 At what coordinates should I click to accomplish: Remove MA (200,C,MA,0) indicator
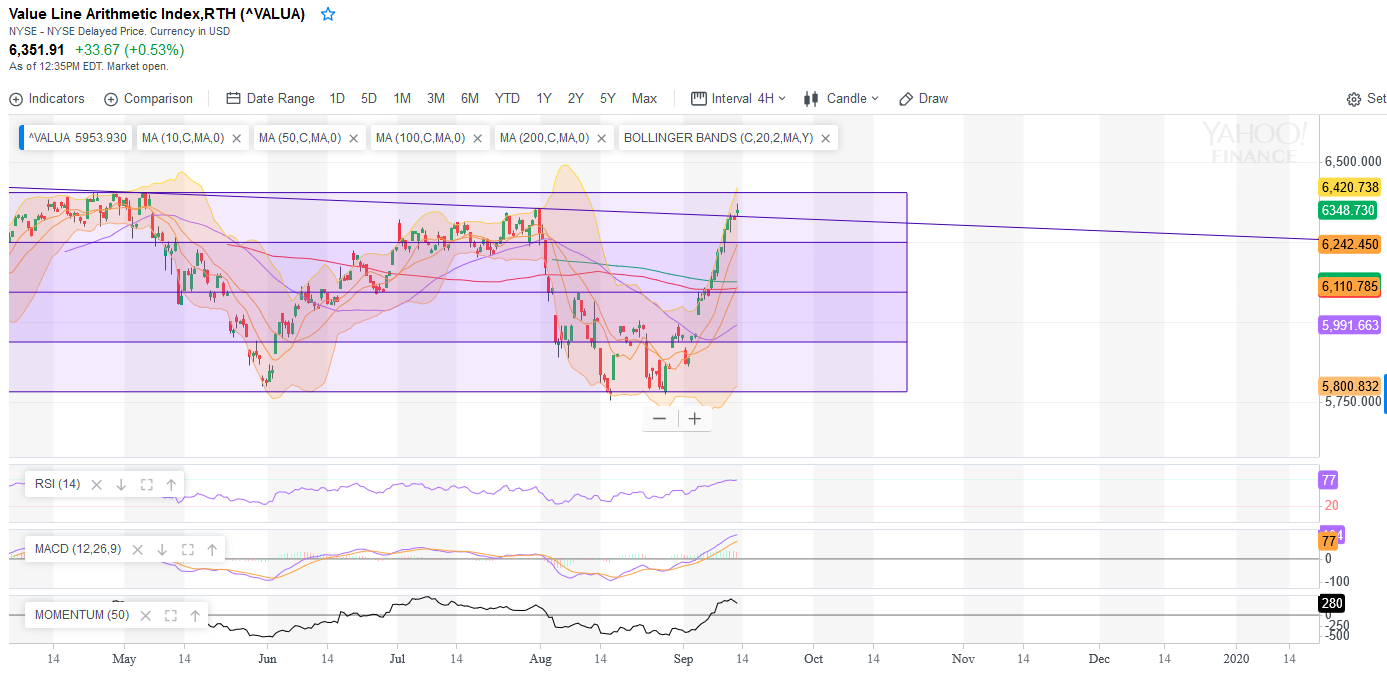pyautogui.click(x=601, y=138)
